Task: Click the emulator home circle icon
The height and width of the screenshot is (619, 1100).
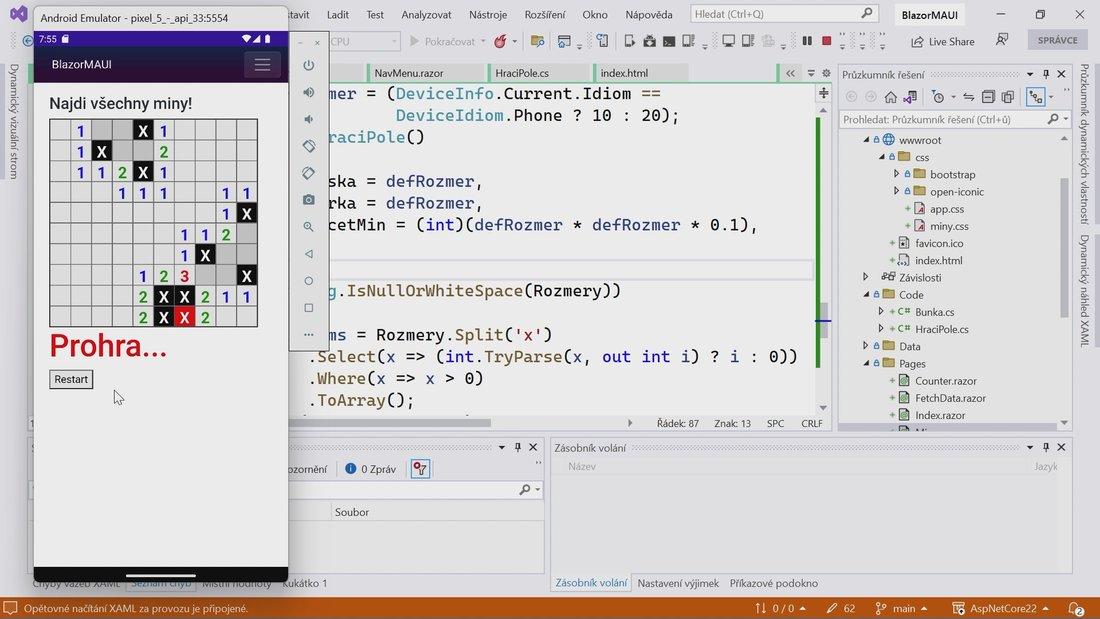Action: [309, 281]
